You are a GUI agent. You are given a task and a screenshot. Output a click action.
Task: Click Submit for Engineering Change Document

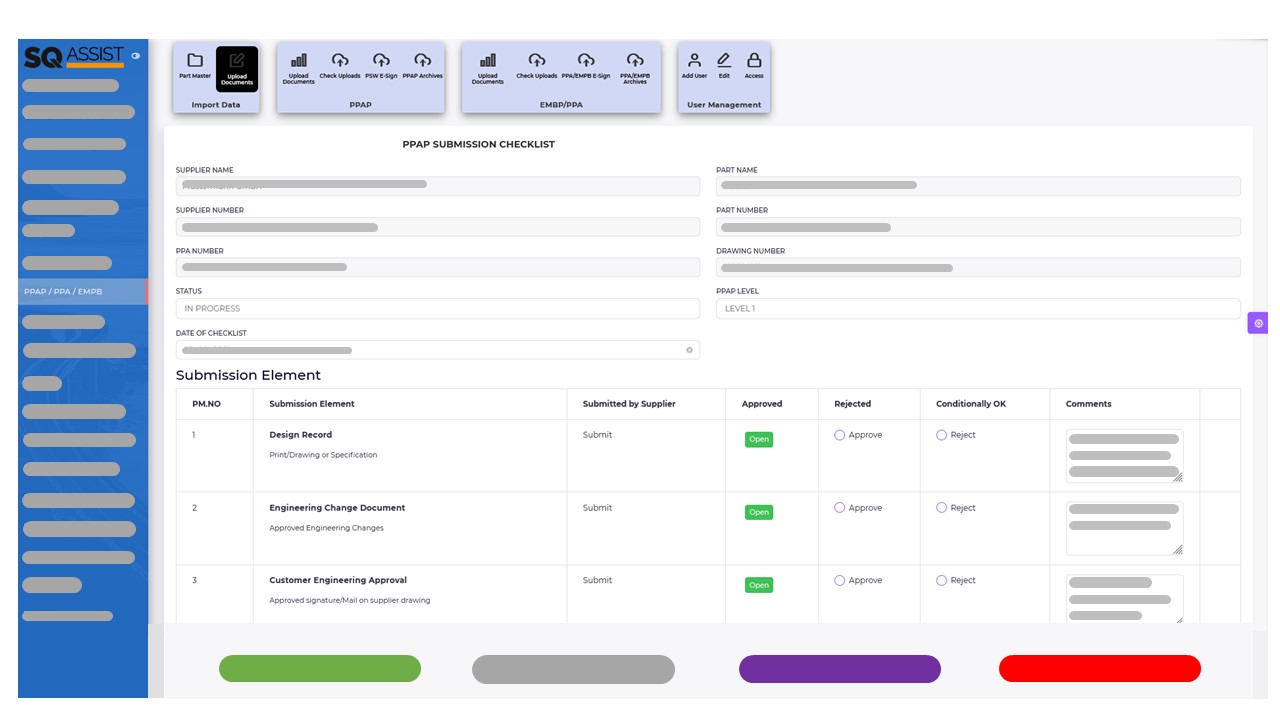pos(597,508)
